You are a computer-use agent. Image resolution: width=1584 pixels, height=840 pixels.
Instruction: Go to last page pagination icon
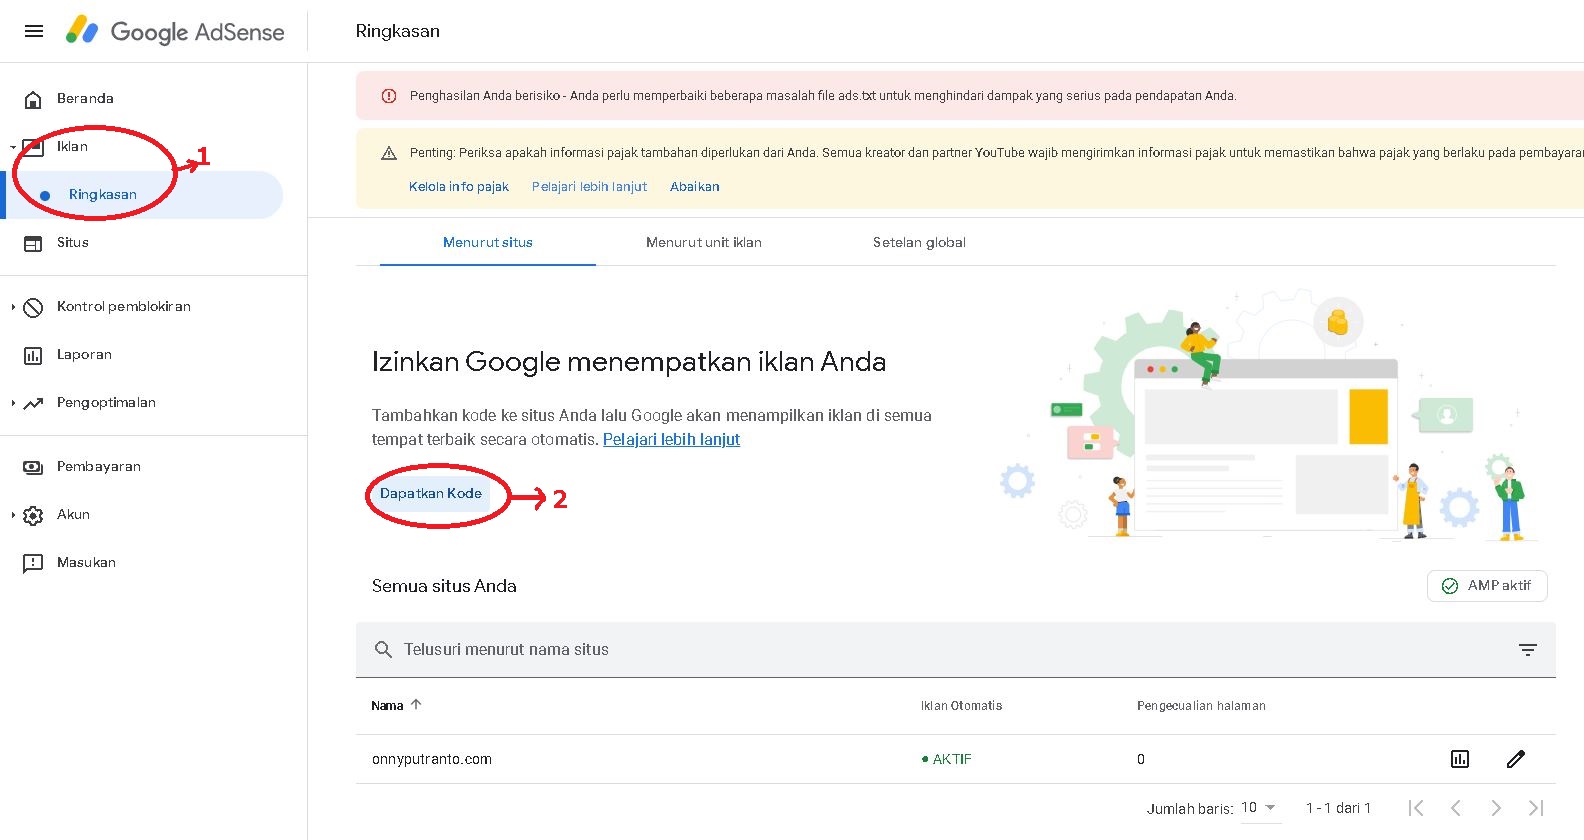[1536, 808]
